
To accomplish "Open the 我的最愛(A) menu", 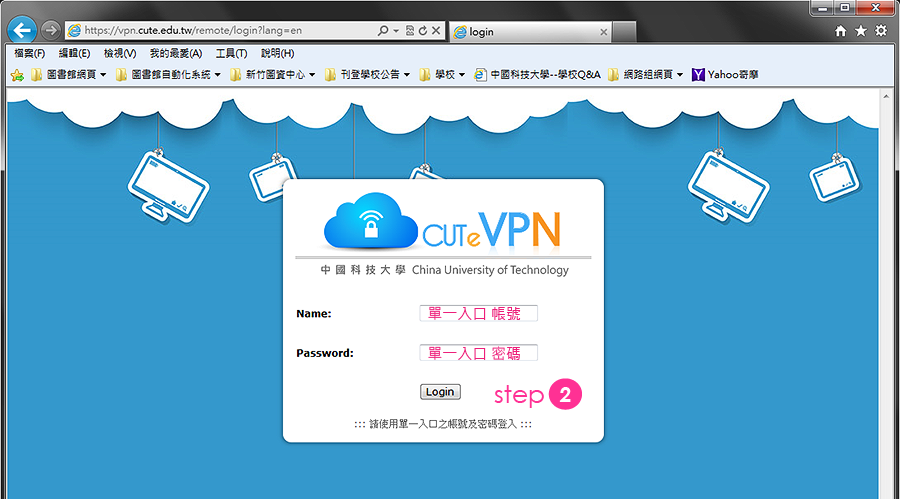I will tap(176, 53).
